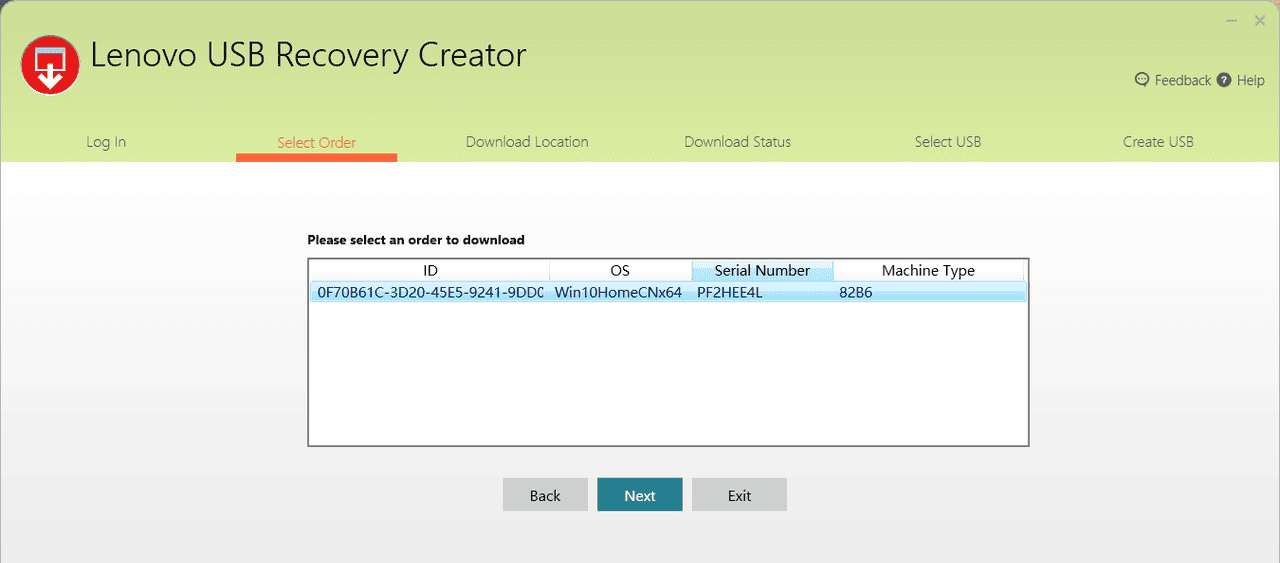Viewport: 1280px width, 563px height.
Task: Minimize the Recovery Creator window
Action: [1231, 21]
